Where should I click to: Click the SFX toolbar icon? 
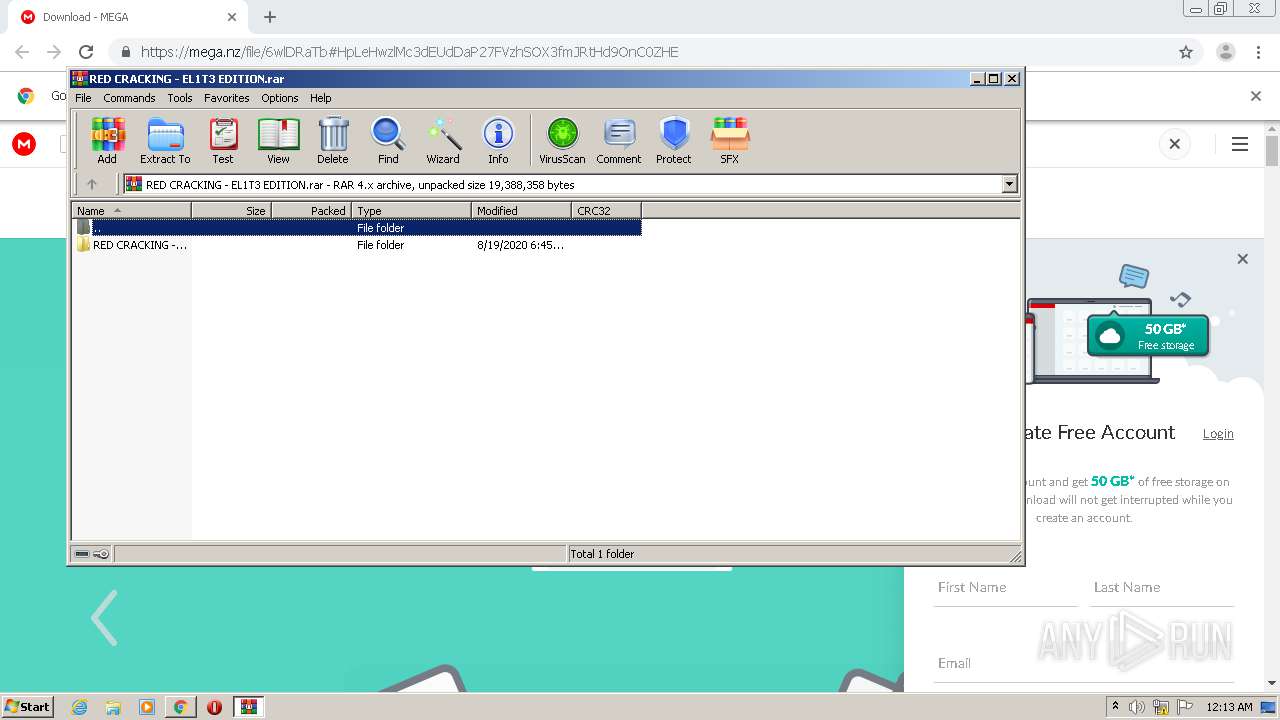tap(730, 140)
